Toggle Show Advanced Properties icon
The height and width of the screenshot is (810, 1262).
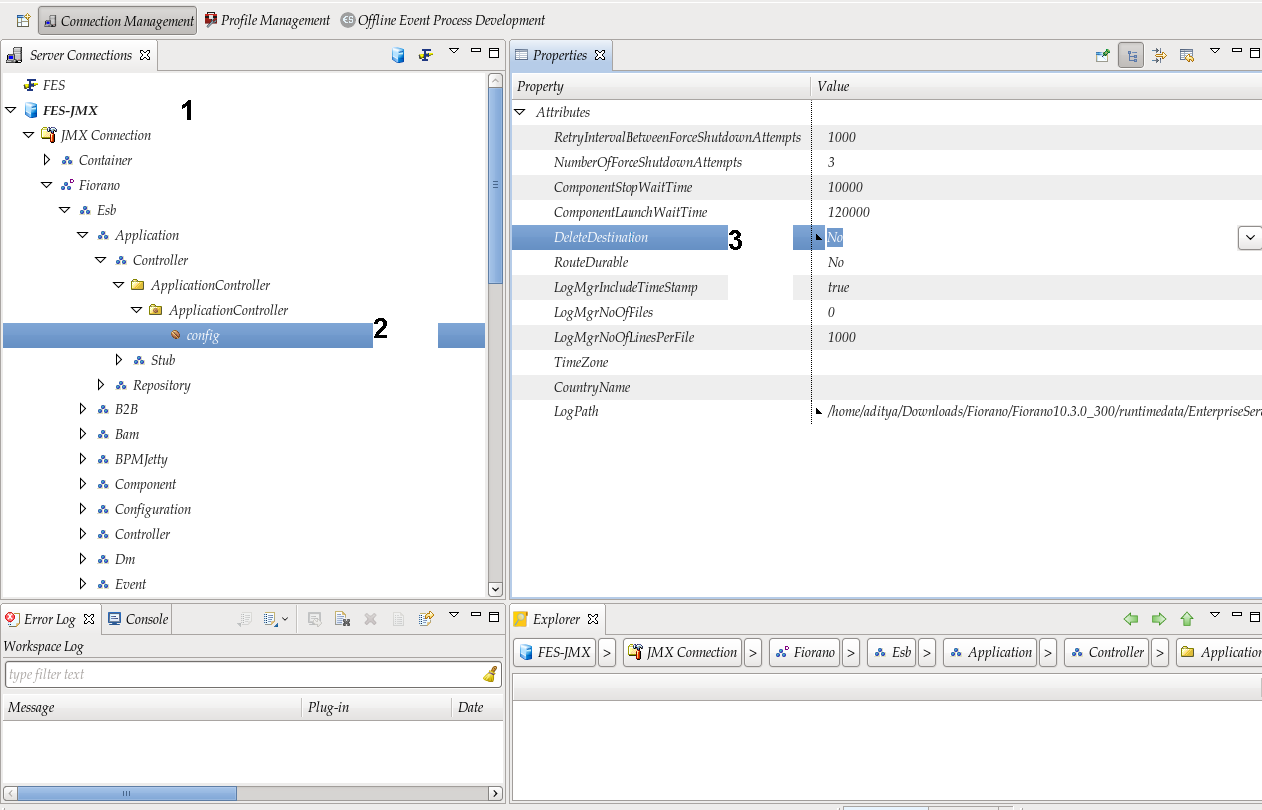tap(1159, 55)
